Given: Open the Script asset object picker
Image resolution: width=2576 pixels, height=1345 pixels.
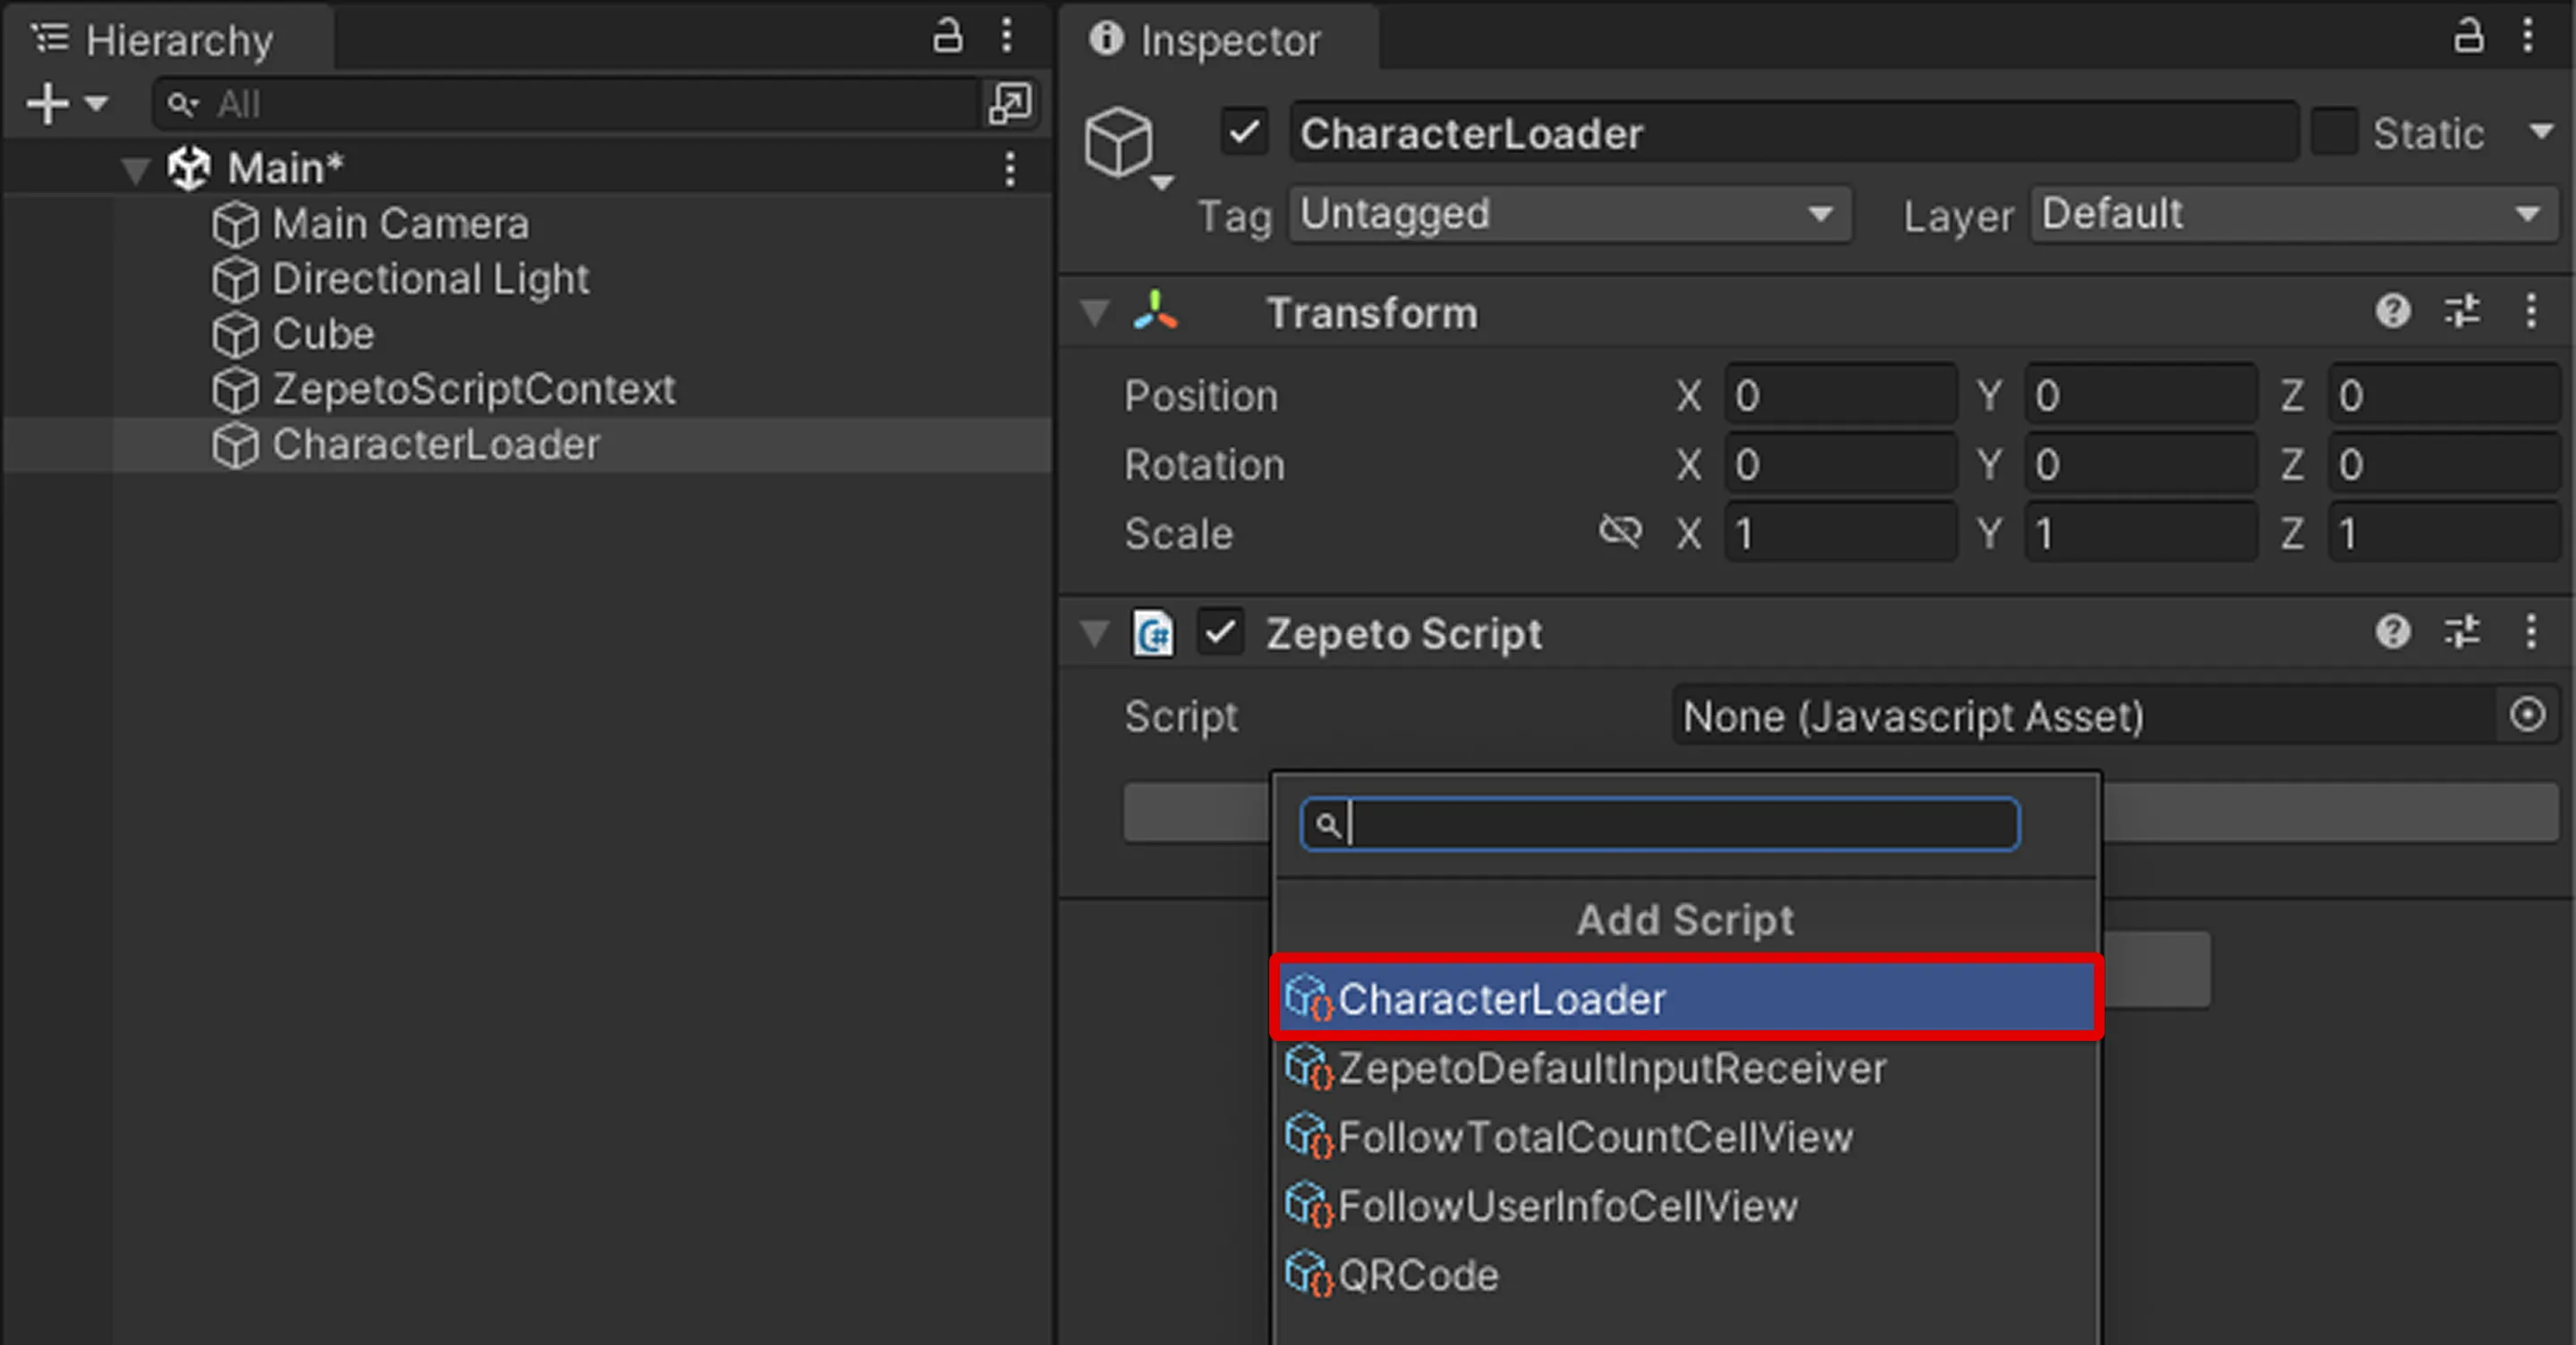Looking at the screenshot, I should point(2528,714).
